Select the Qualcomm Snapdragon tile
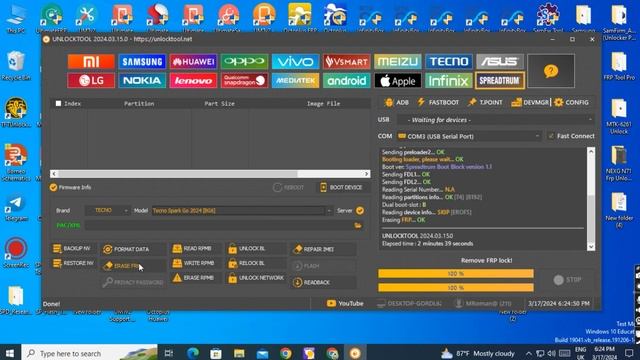Image resolution: width=640 pixels, height=360 pixels. point(244,80)
